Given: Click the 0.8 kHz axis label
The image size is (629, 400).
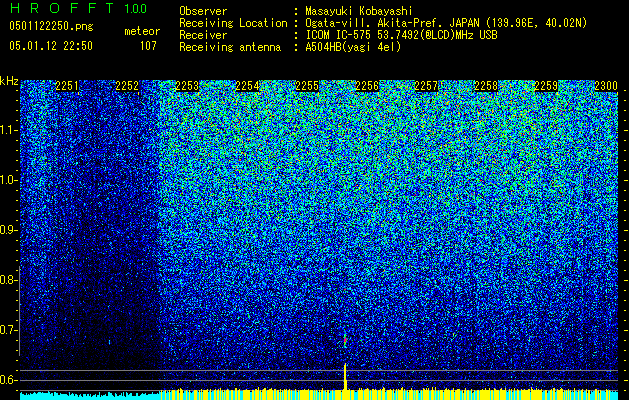Looking at the screenshot, I should (7, 280).
